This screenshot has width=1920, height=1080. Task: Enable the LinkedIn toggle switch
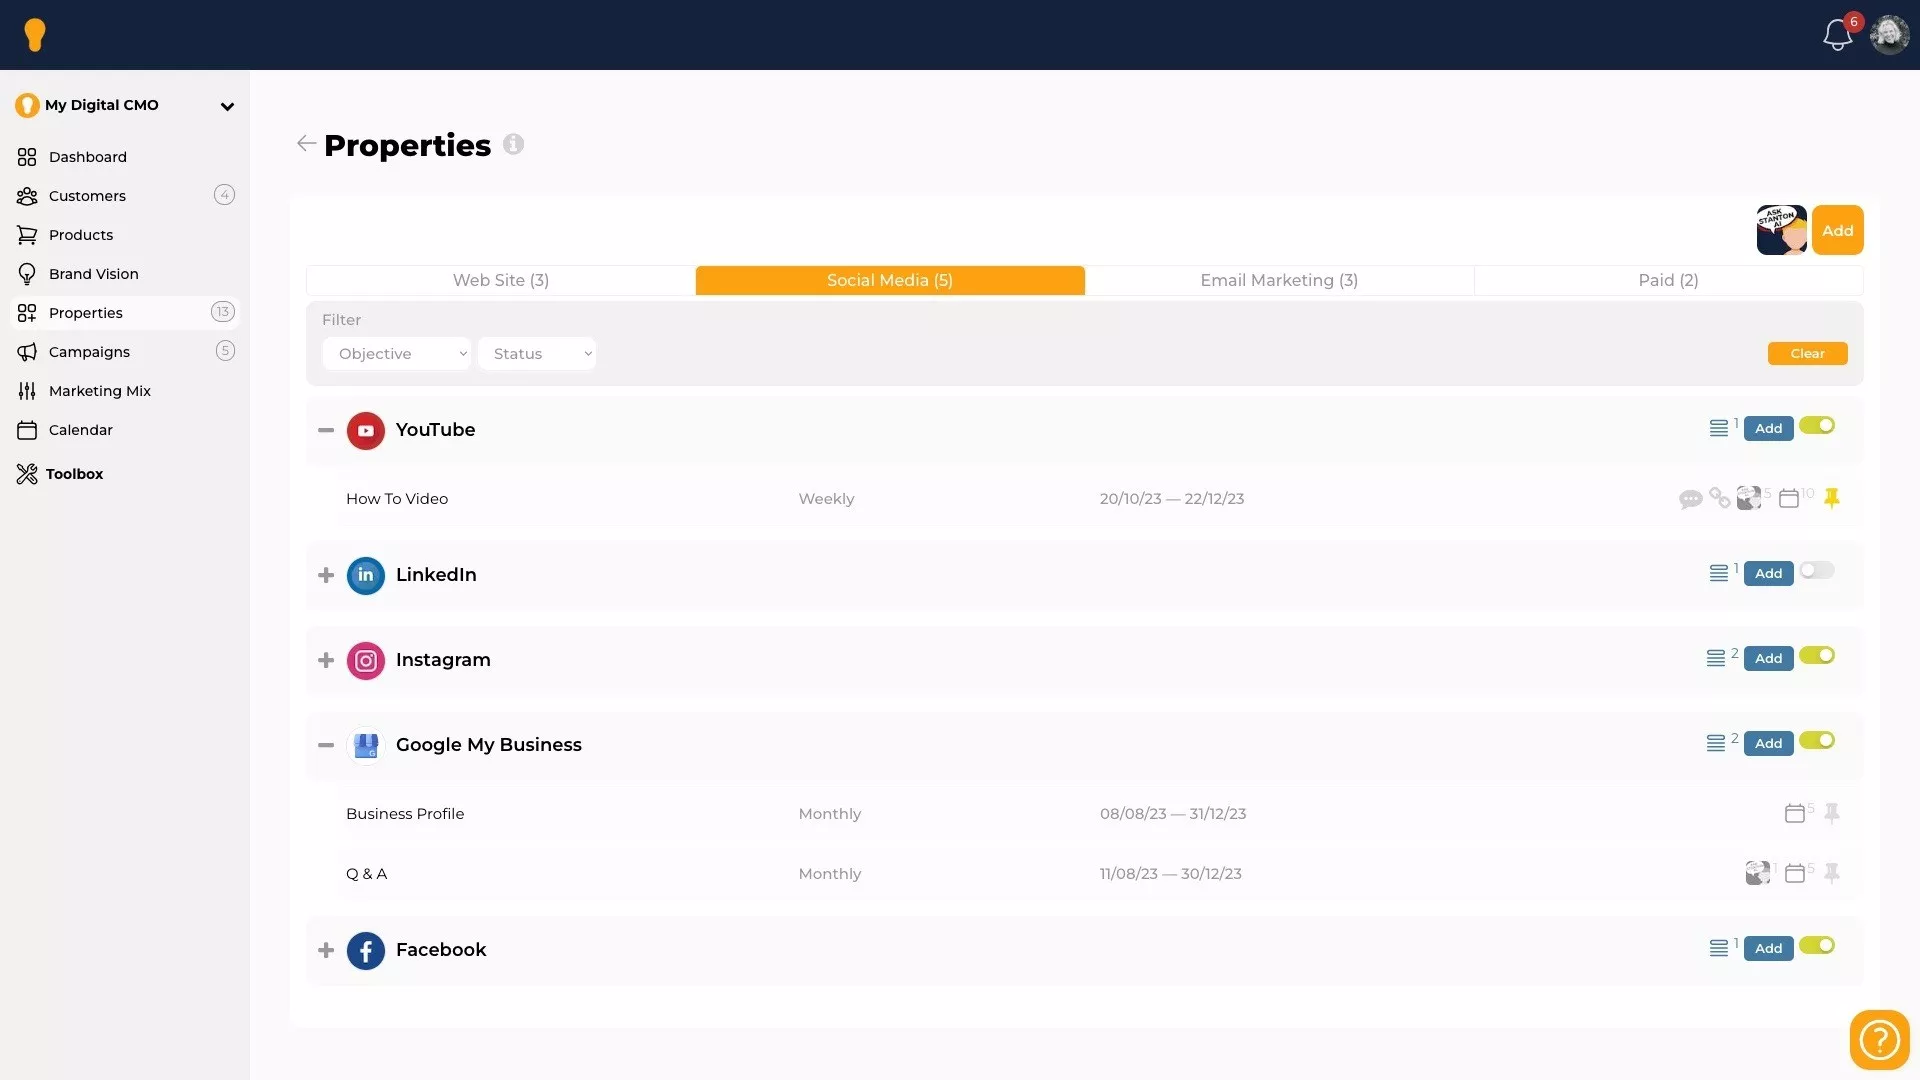coord(1816,571)
